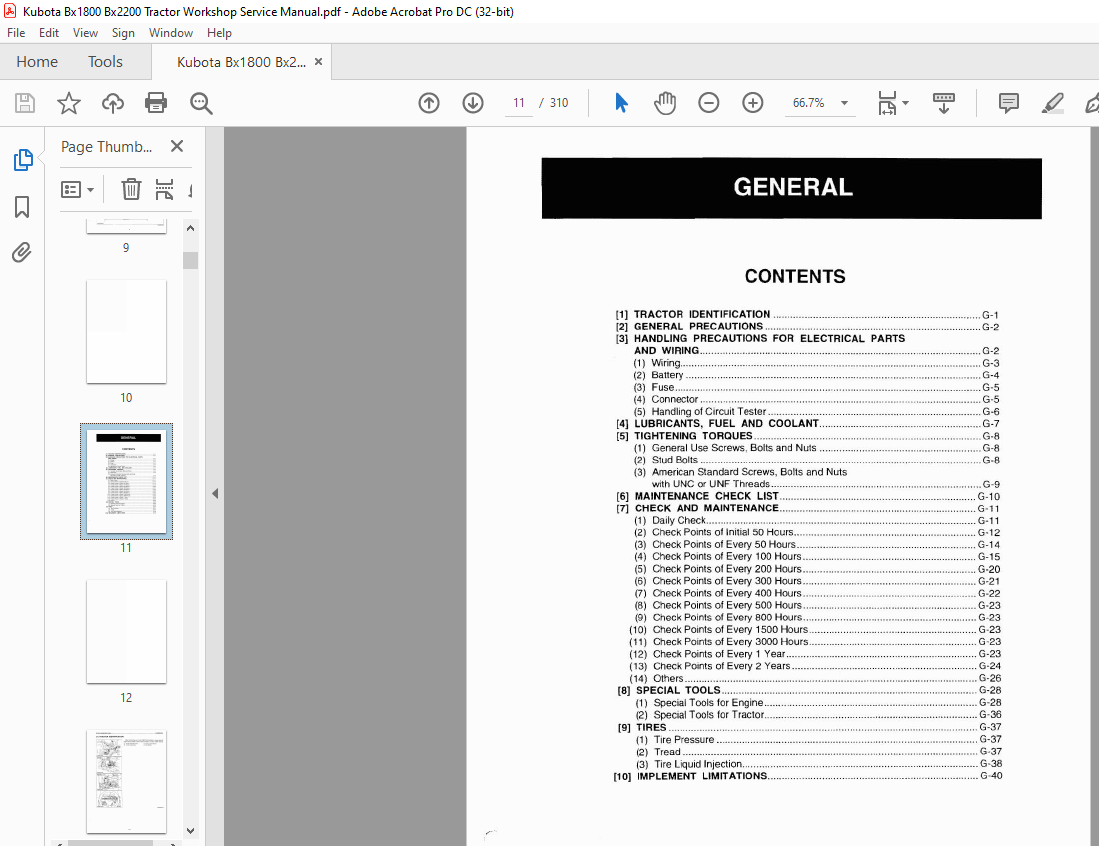Select page 9 thumbnail

126,226
